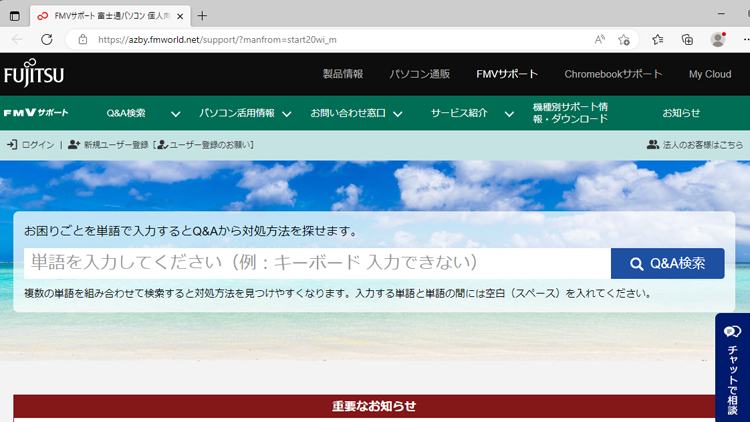This screenshot has width=750, height=422.
Task: Open the チャットで相談 chat widget
Action: 732,368
